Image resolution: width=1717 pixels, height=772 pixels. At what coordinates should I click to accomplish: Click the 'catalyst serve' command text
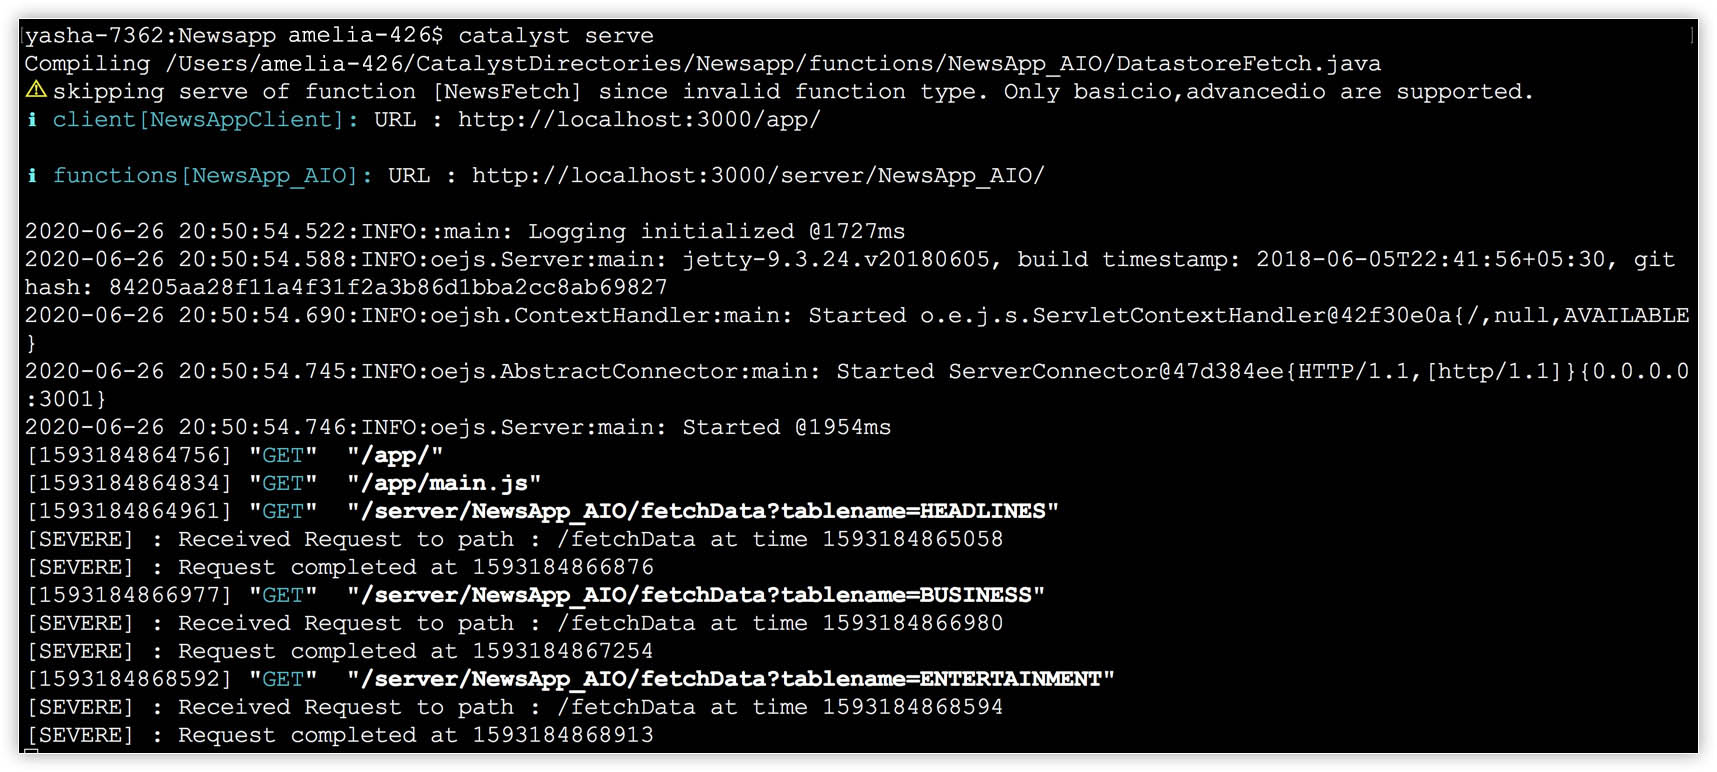[x=555, y=35]
